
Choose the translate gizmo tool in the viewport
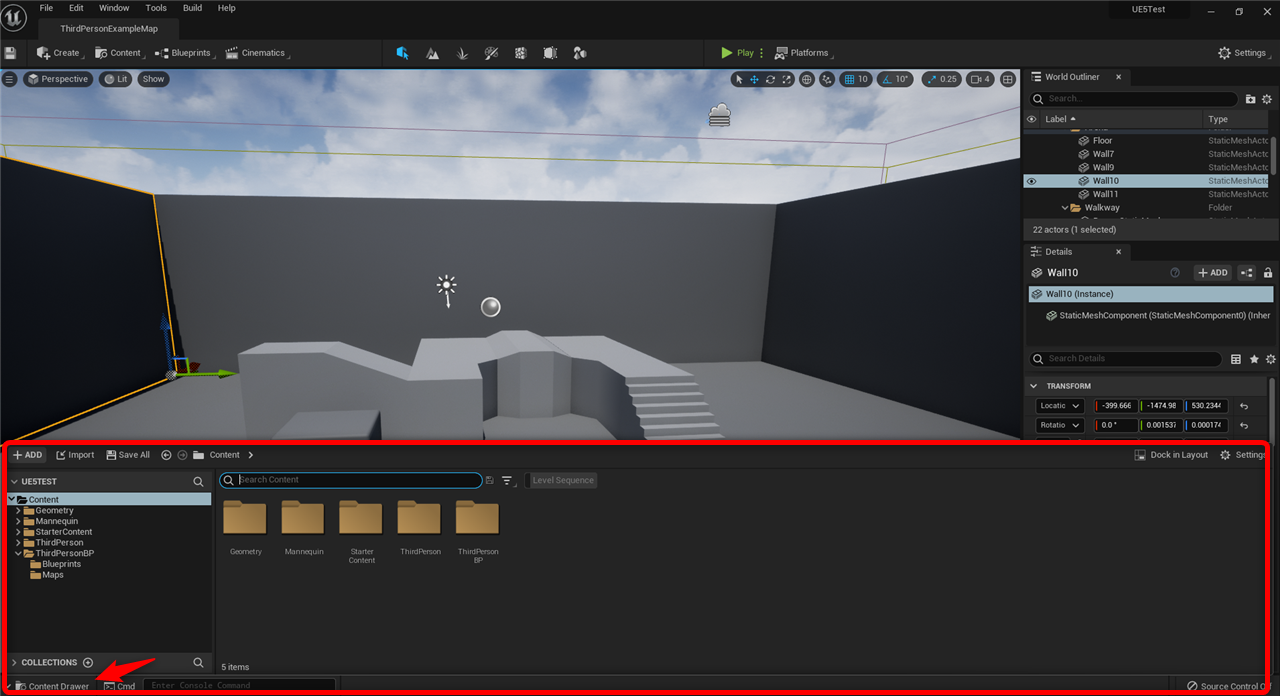(755, 79)
